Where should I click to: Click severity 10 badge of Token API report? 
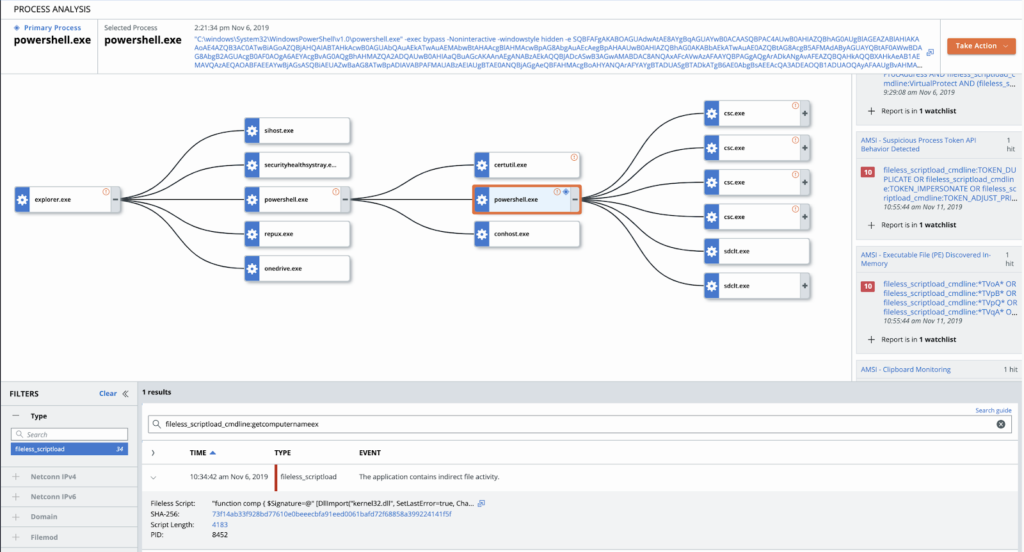868,172
